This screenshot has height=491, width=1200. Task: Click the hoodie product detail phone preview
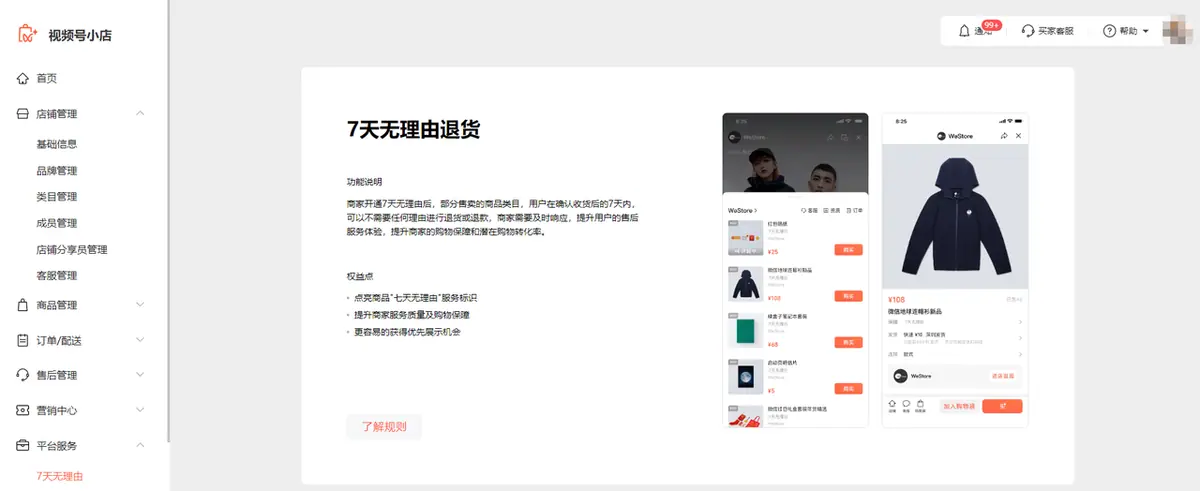pyautogui.click(x=955, y=270)
